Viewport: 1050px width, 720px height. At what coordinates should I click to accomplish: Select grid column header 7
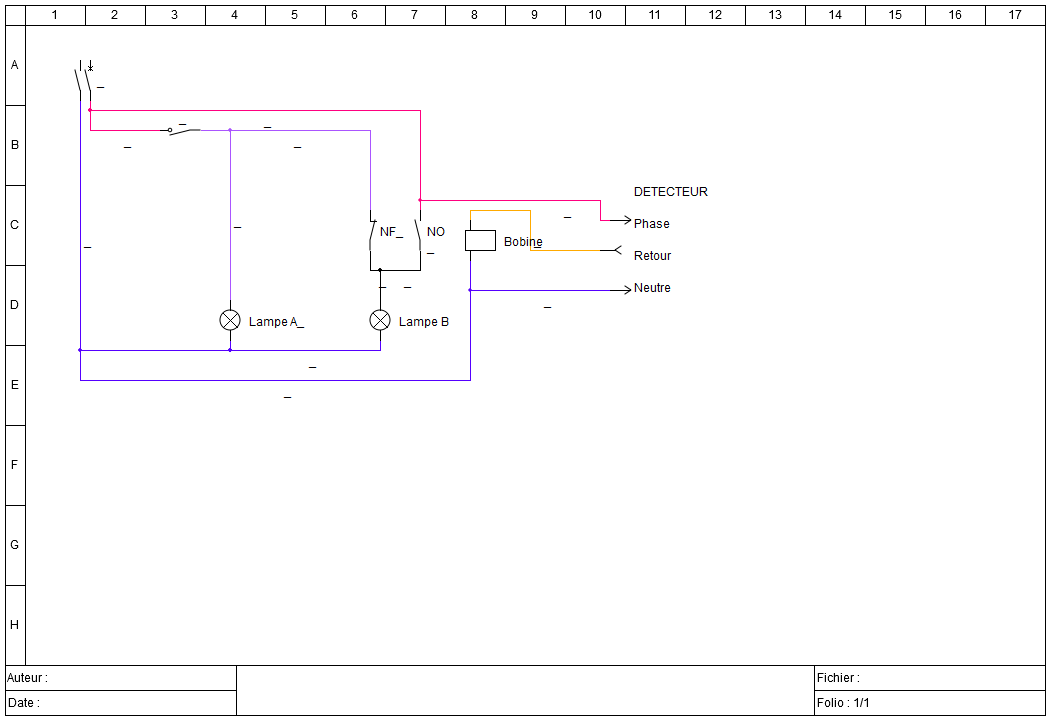tap(414, 14)
